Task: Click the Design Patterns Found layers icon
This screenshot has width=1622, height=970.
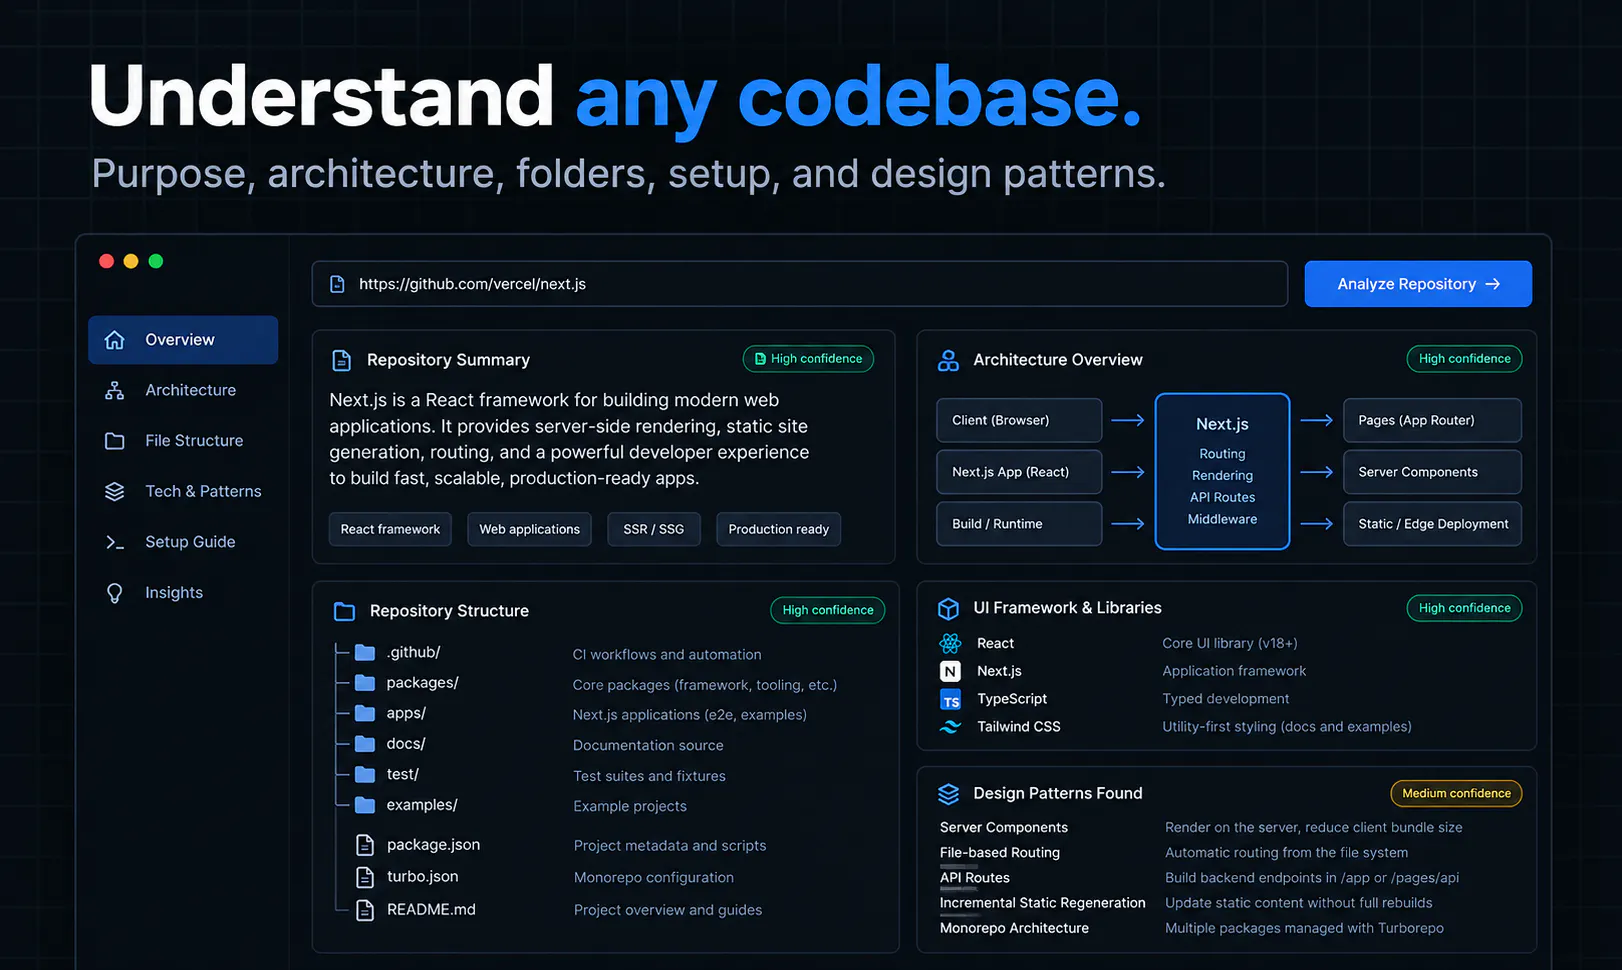Action: [x=948, y=794]
